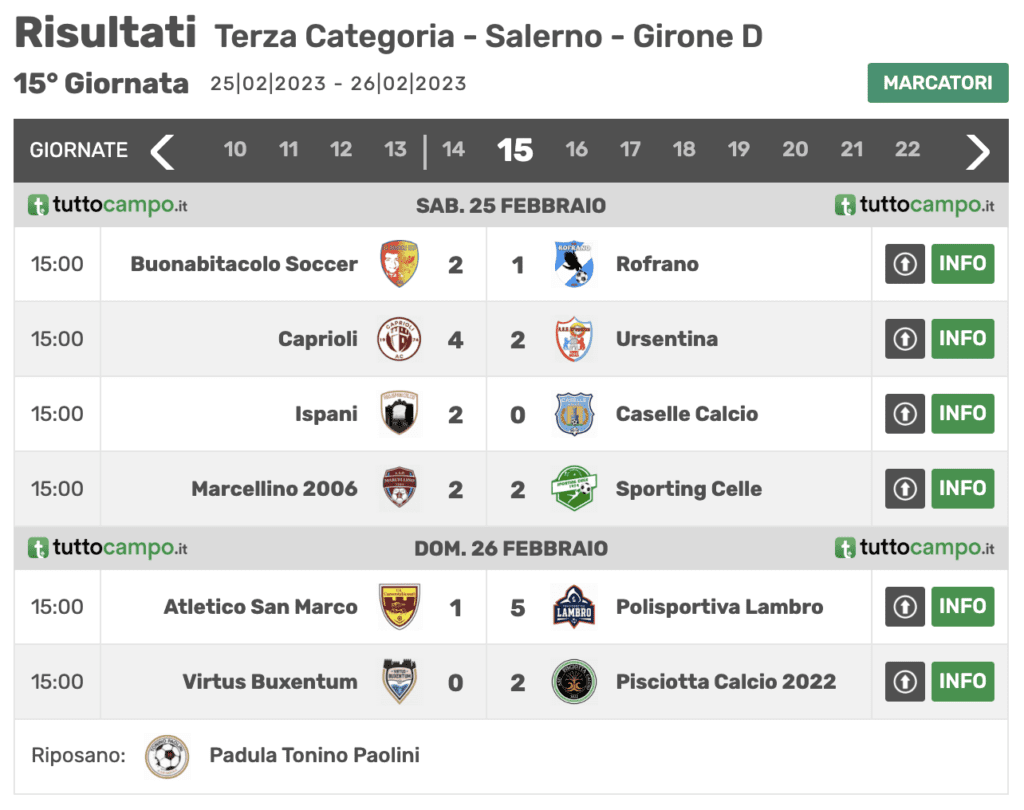This screenshot has width=1024, height=810.
Task: Click the tuttocampo.it logo on the top-left banner
Action: 107,205
